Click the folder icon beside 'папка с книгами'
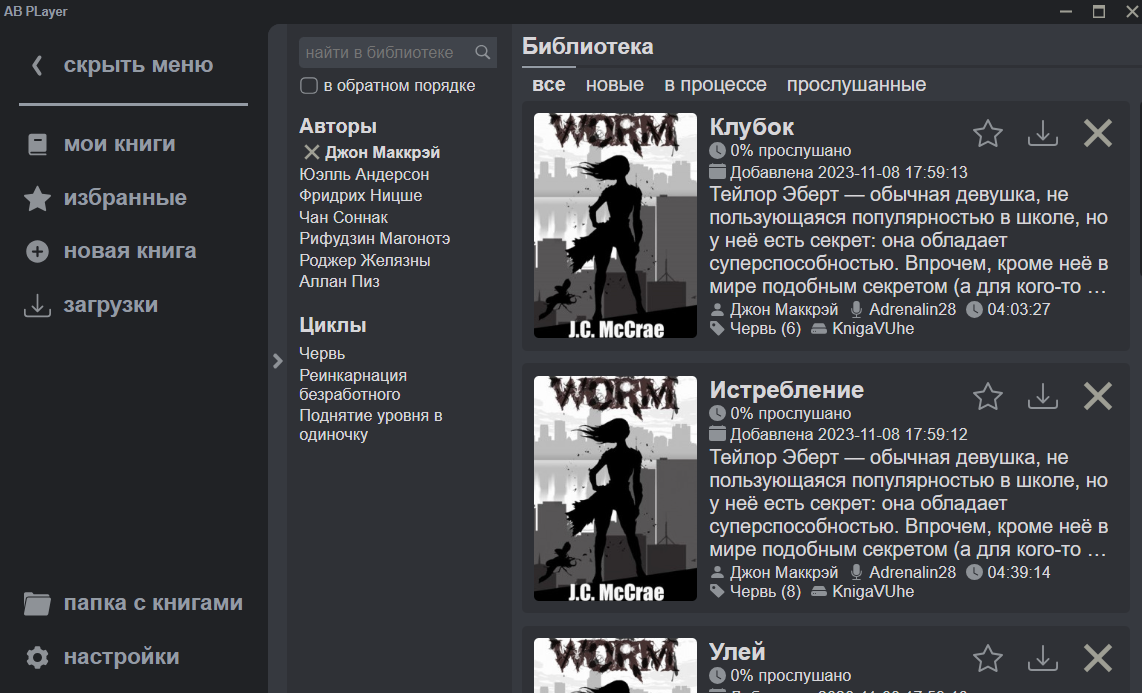 click(x=37, y=603)
